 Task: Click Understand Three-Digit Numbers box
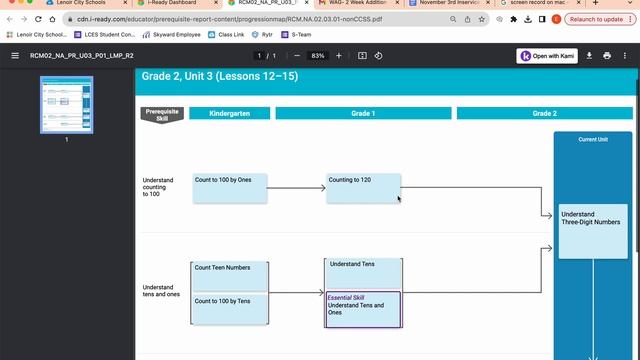click(x=593, y=231)
